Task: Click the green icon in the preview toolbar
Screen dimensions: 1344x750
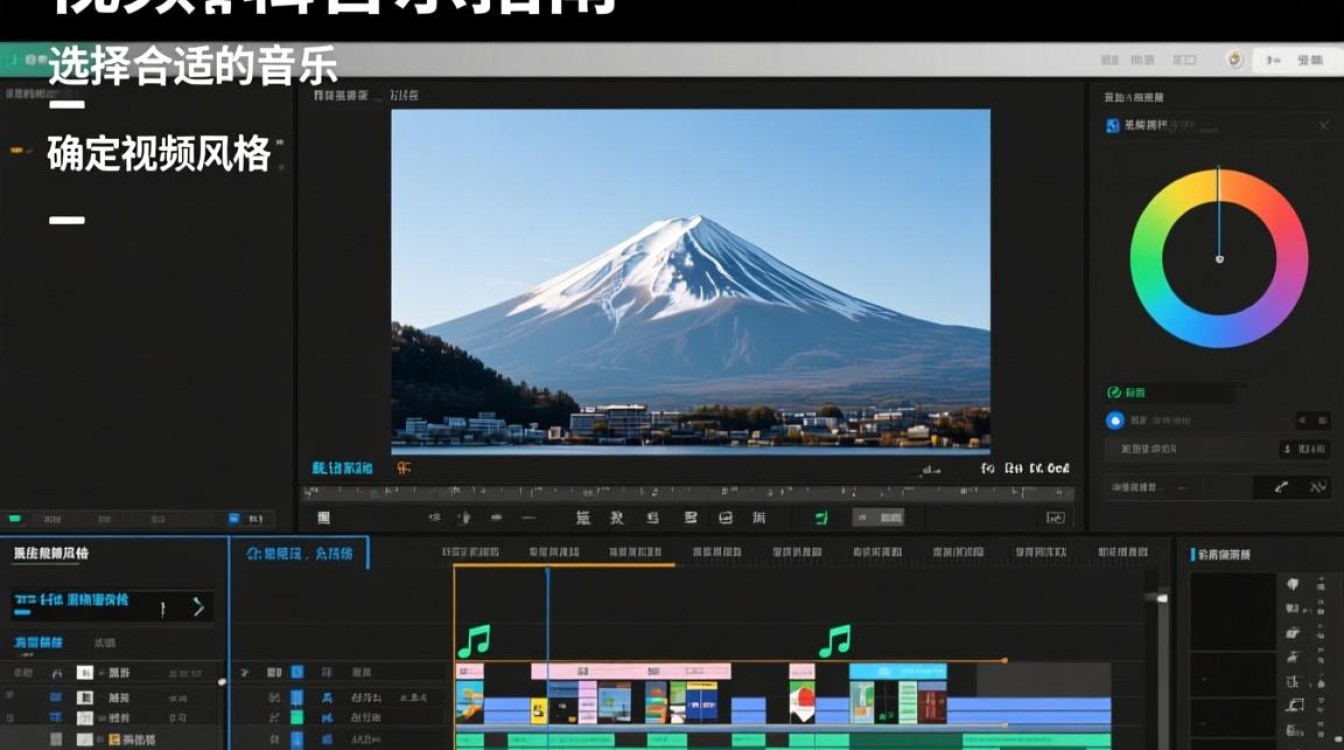Action: click(x=821, y=517)
